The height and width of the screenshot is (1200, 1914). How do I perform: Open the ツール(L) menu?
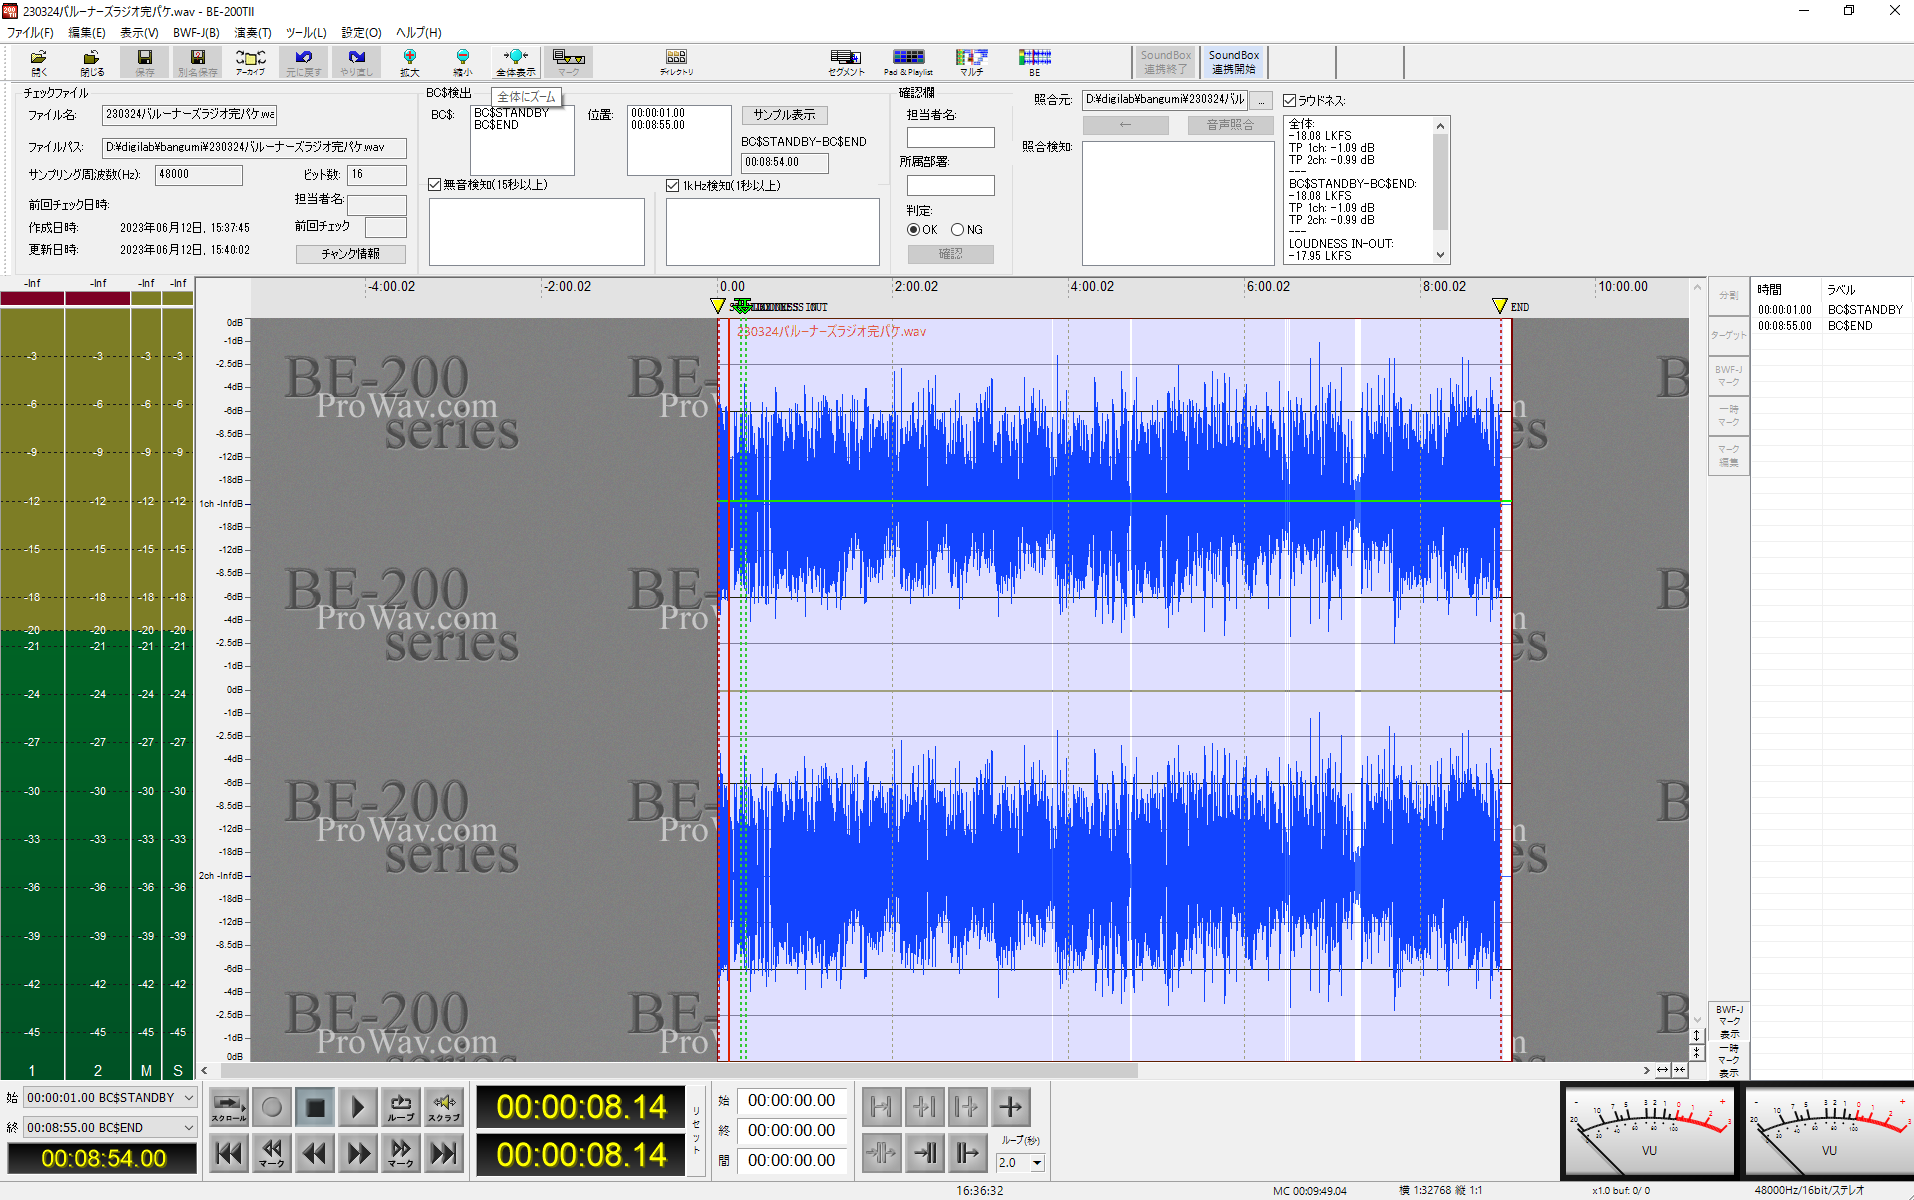click(x=306, y=33)
